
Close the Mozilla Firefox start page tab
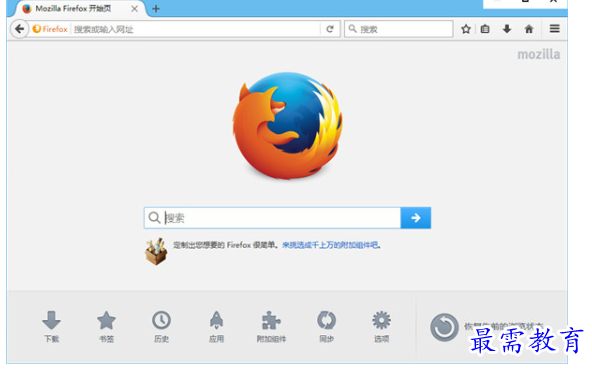[134, 9]
